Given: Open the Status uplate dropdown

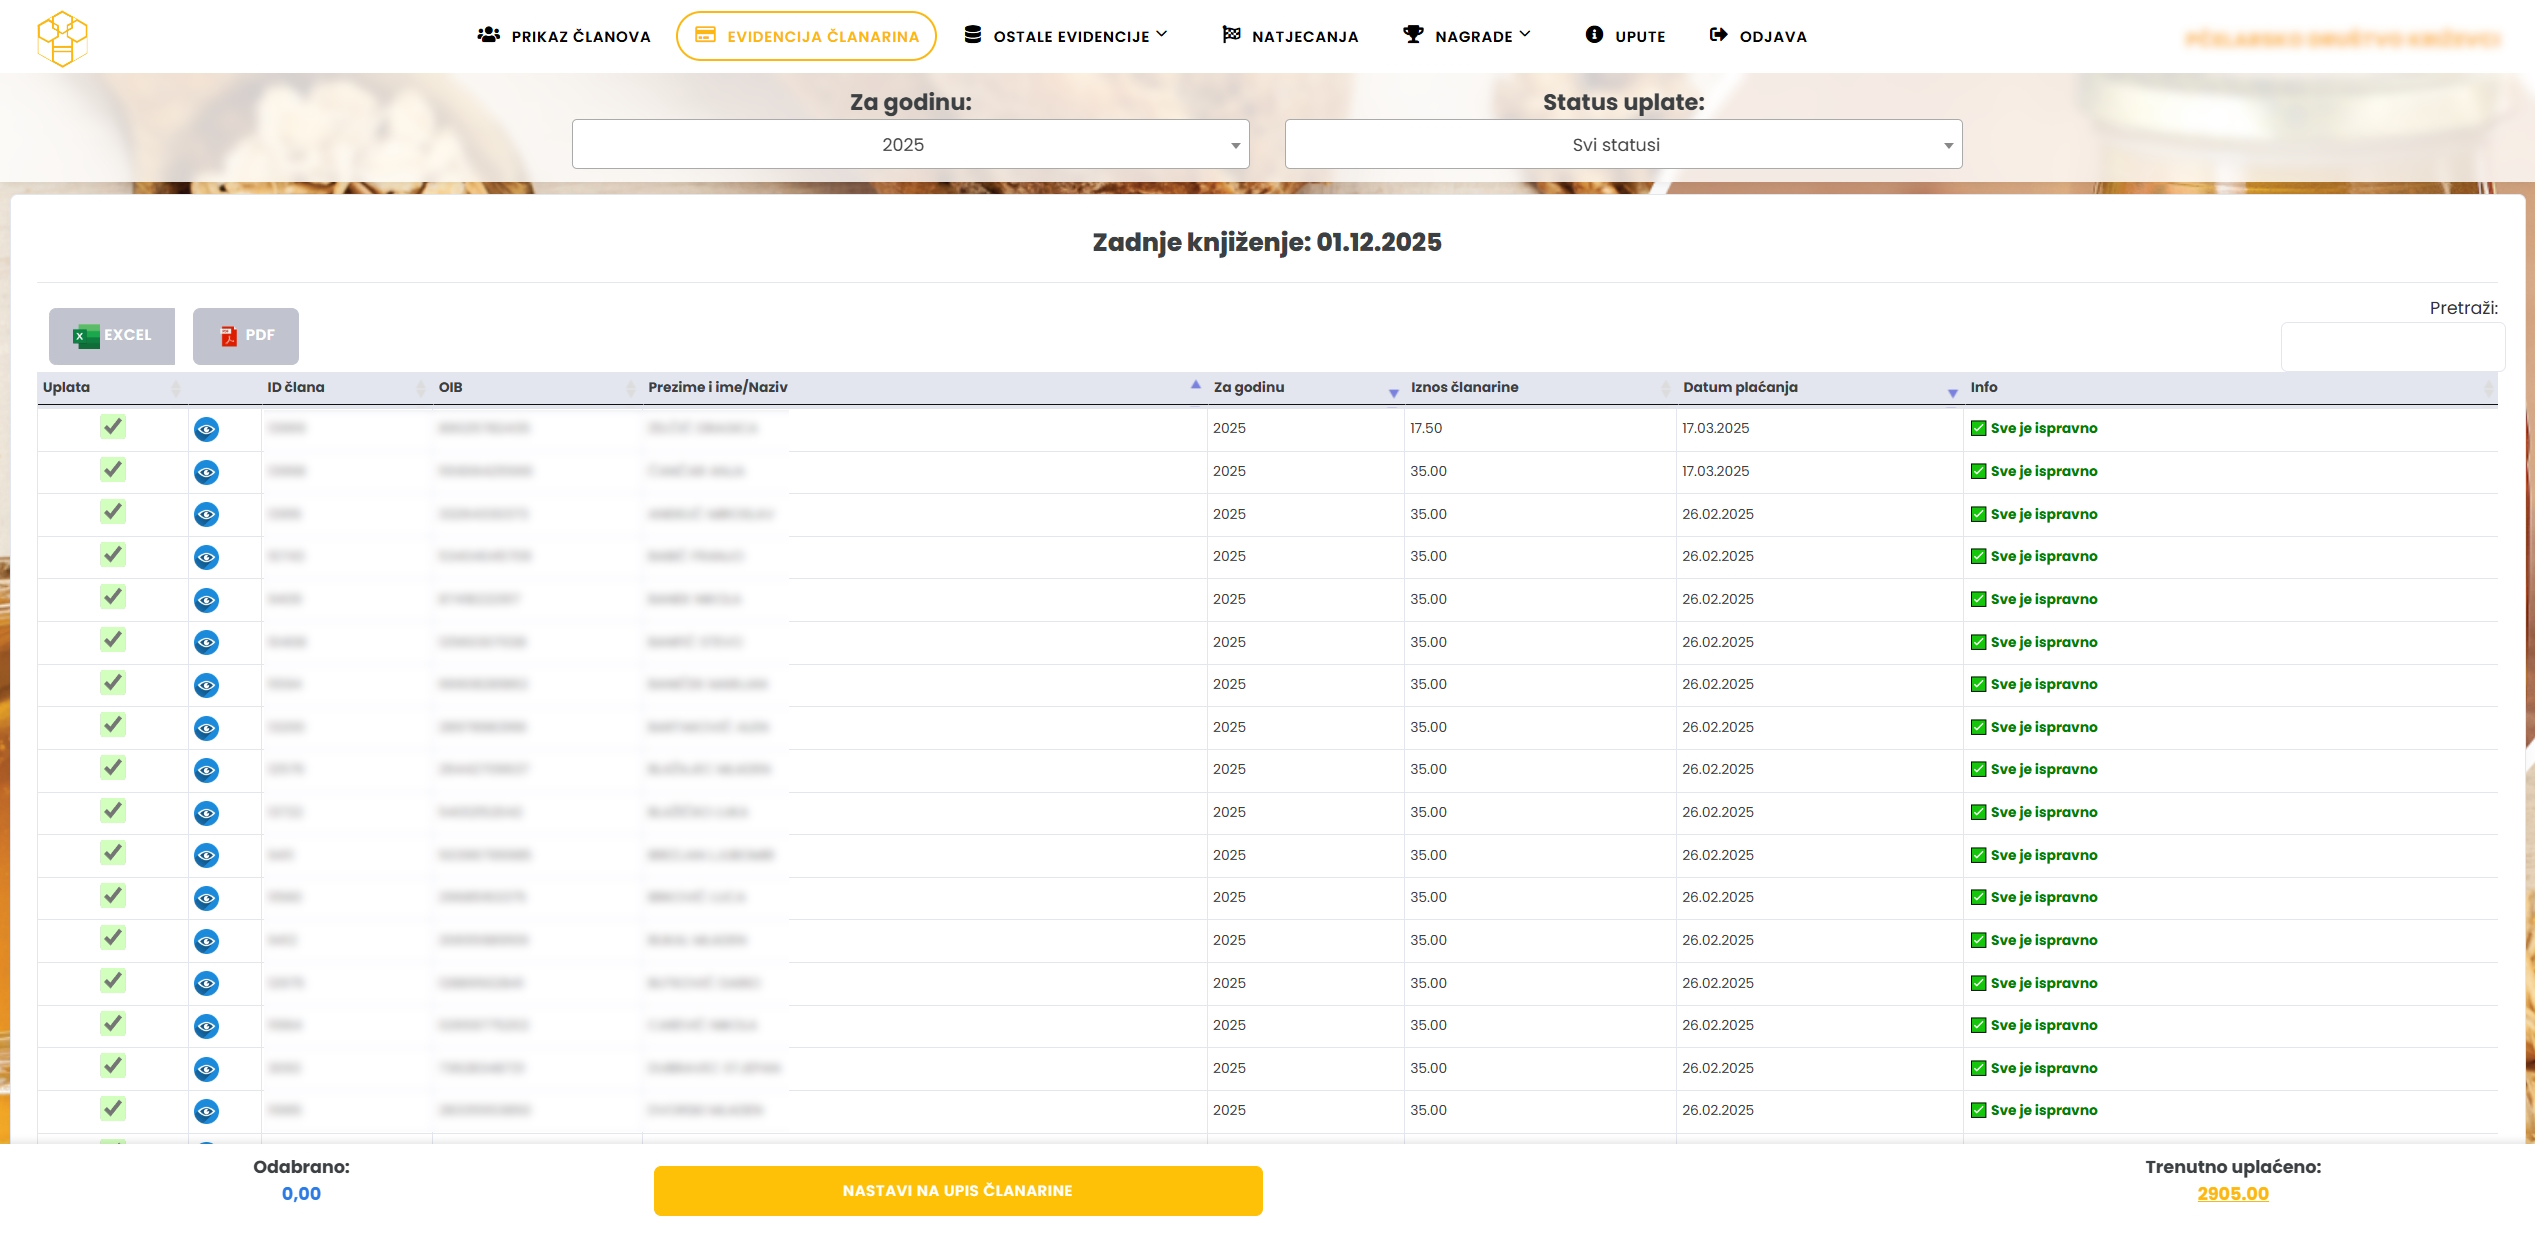Looking at the screenshot, I should (x=1622, y=145).
